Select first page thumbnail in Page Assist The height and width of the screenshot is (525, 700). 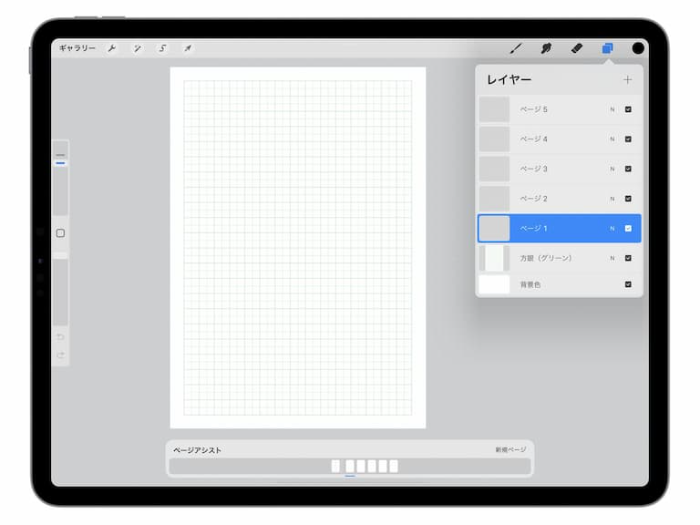(x=336, y=466)
